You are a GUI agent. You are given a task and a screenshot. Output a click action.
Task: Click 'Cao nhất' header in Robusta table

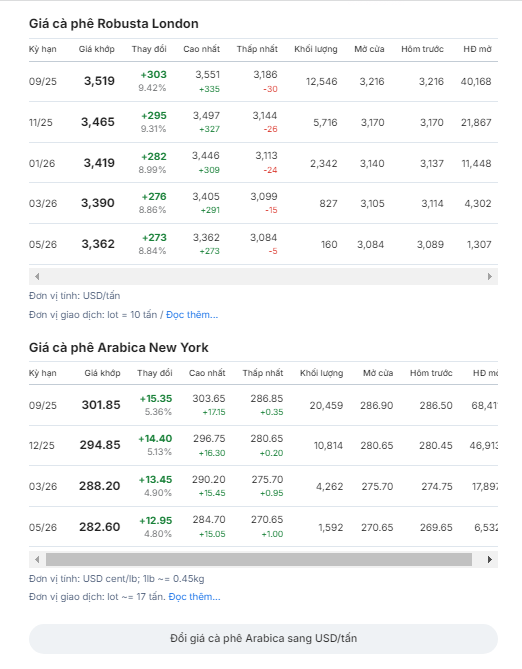[201, 49]
